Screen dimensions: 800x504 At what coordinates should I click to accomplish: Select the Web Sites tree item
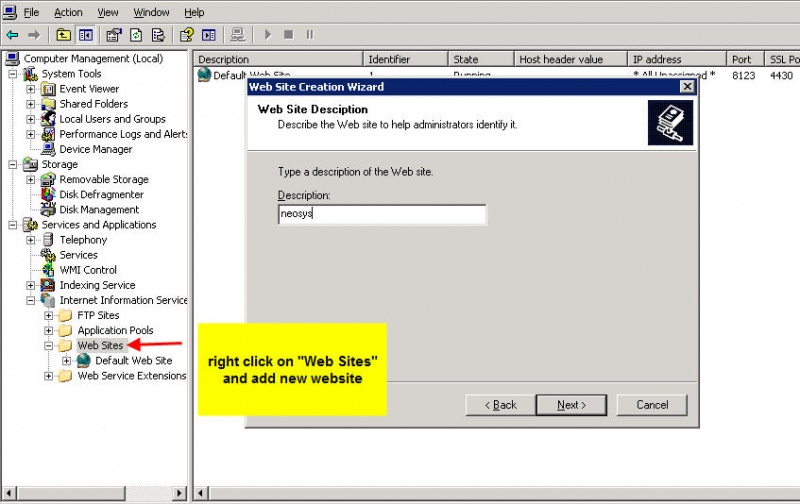(101, 346)
